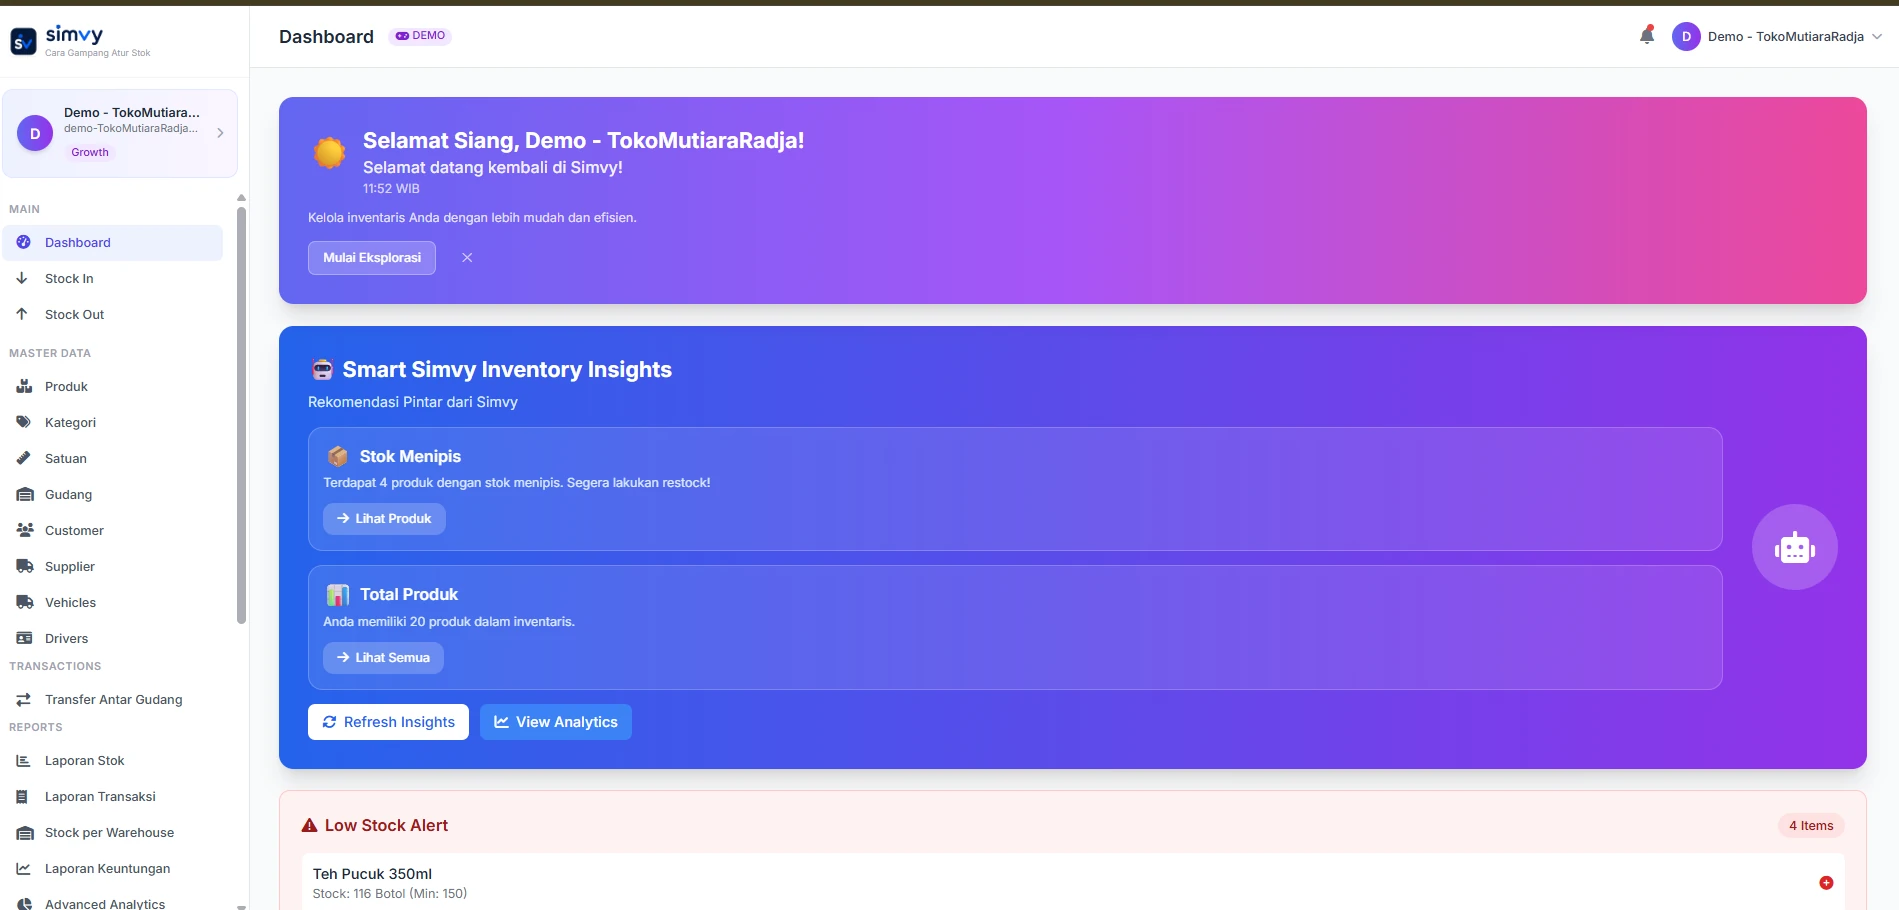1899x910 pixels.
Task: Open Laporan Keuntungan report
Action: (x=112, y=869)
